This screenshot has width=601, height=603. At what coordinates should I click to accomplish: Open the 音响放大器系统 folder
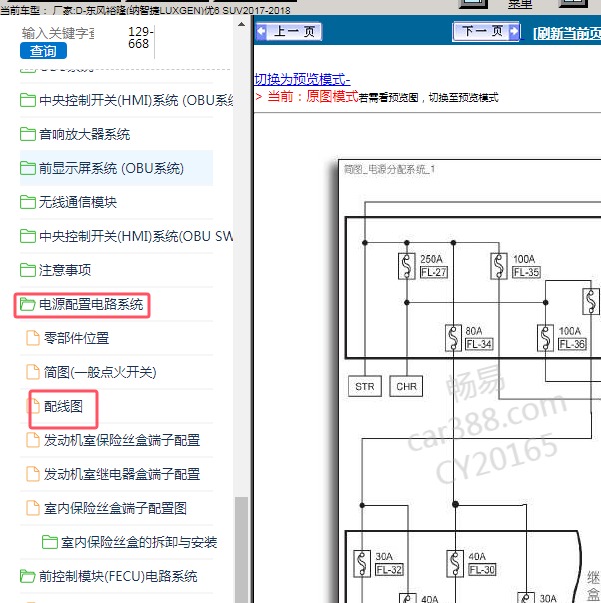(75, 134)
